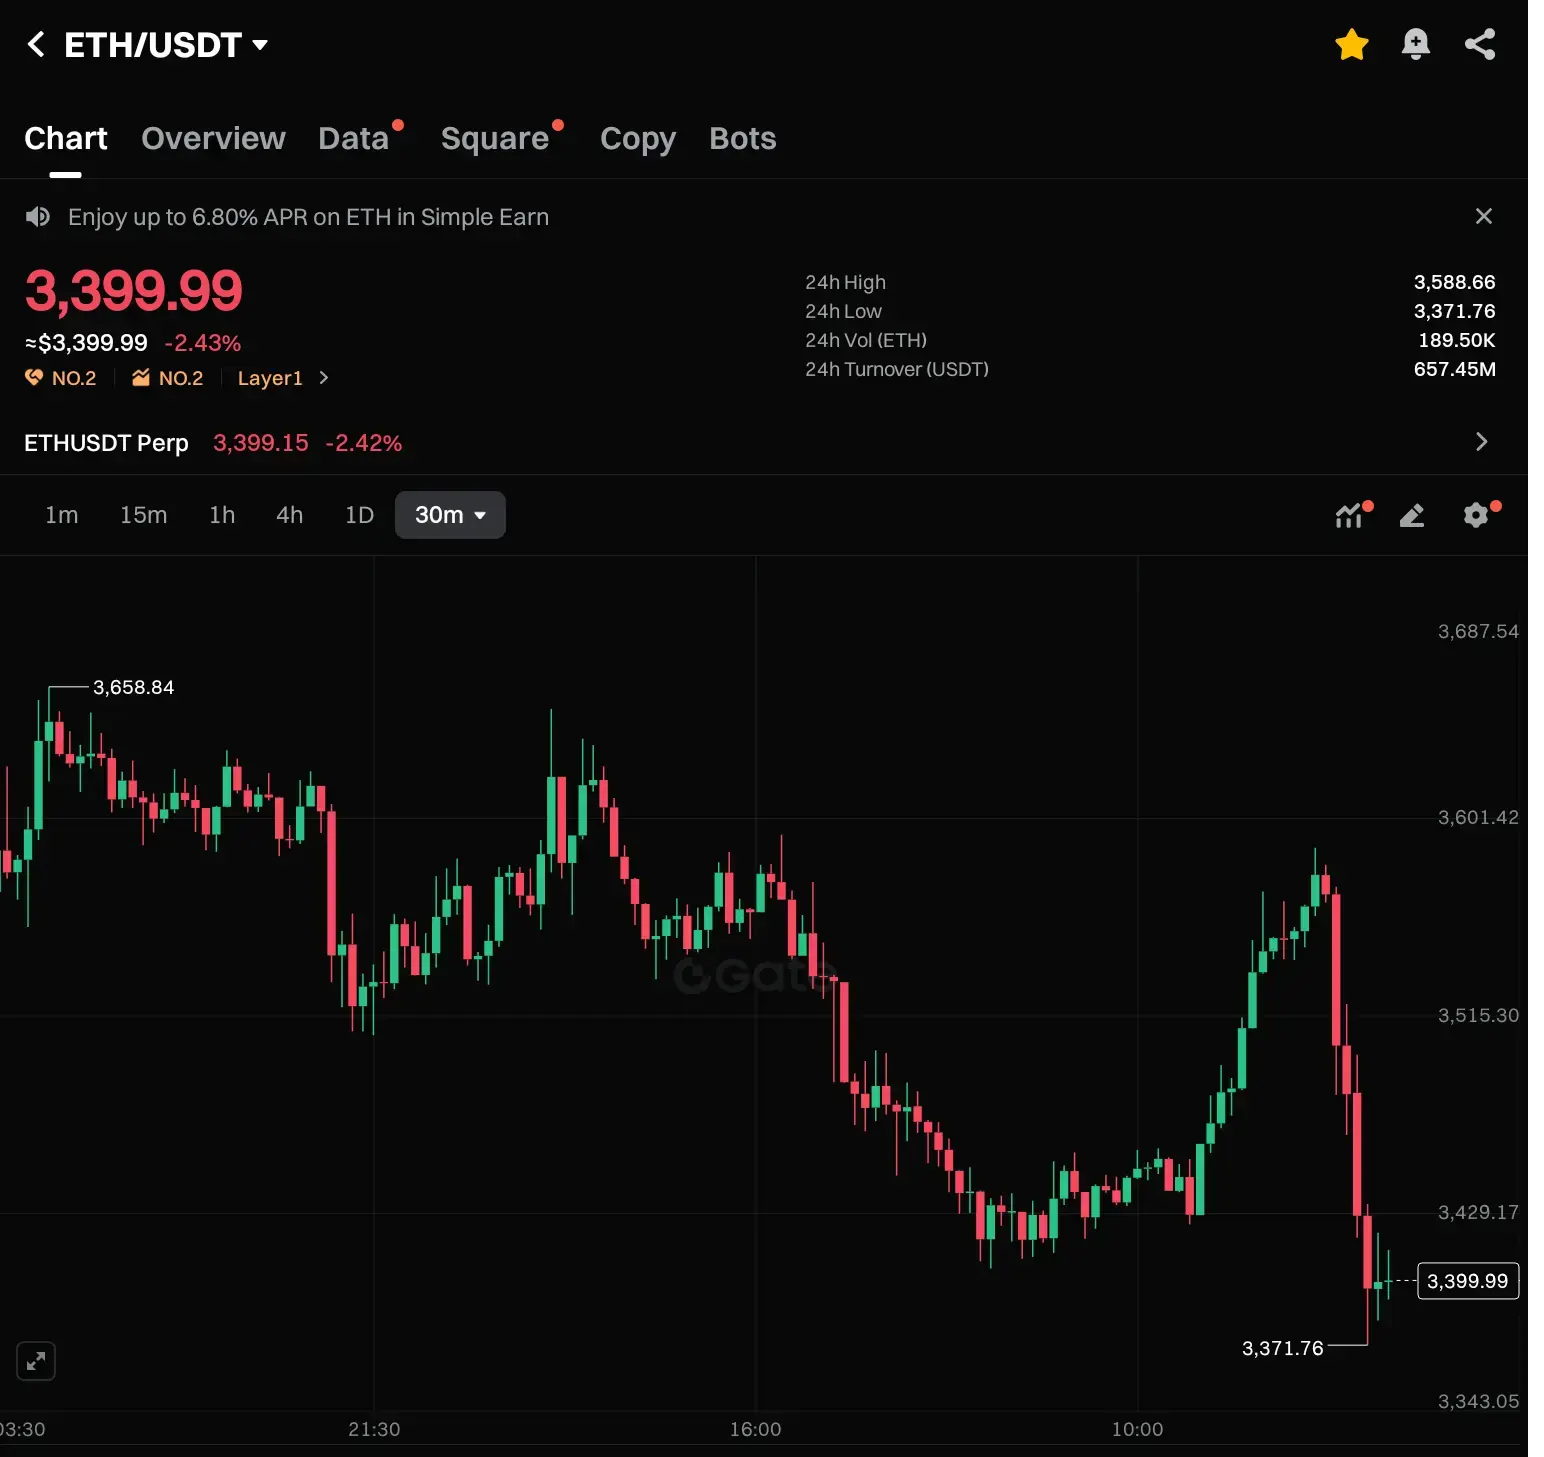Click the share icon
The image size is (1544, 1457).
tap(1480, 44)
